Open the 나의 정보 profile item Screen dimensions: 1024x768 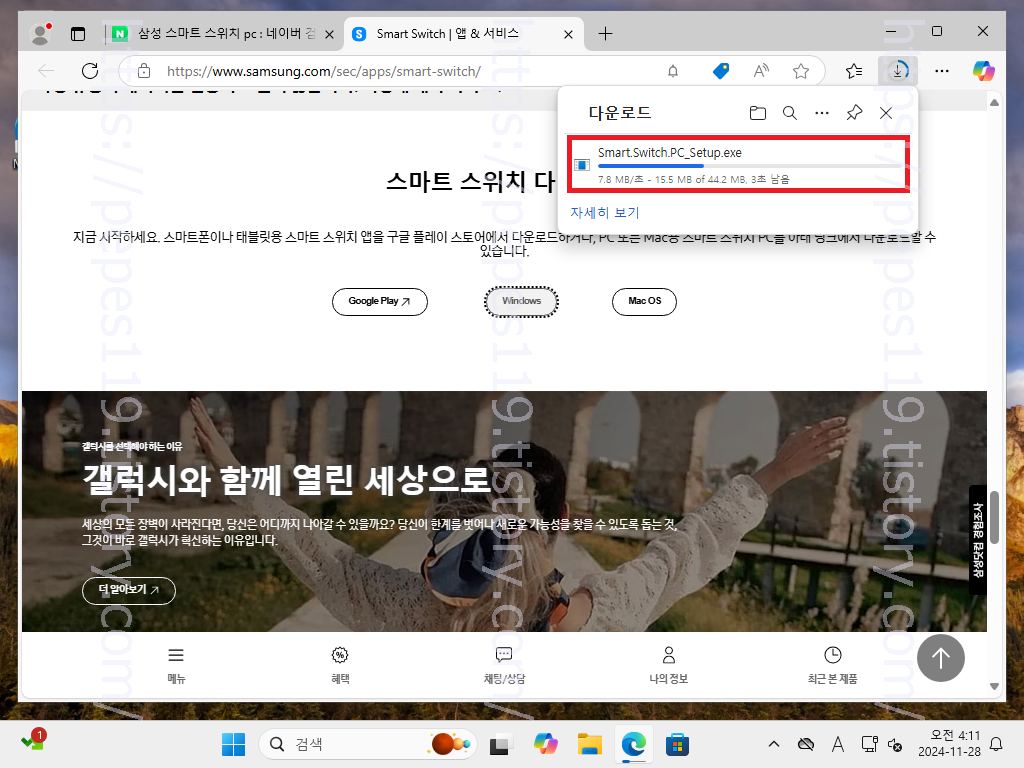668,665
